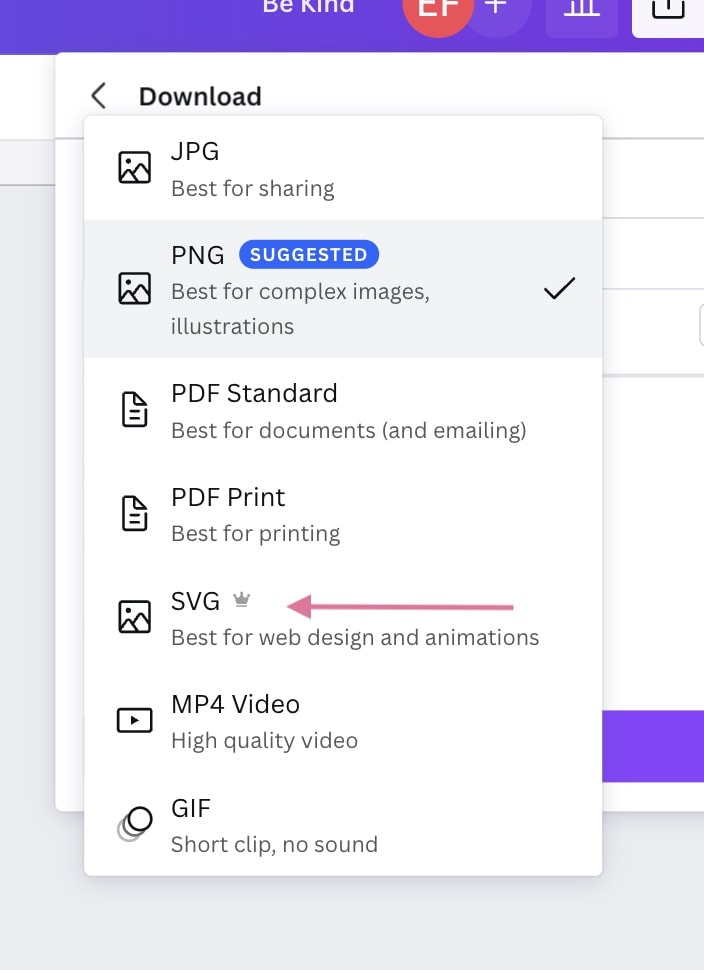
Task: Click 'Best for complex images, illustrations' text
Action: [x=300, y=309]
